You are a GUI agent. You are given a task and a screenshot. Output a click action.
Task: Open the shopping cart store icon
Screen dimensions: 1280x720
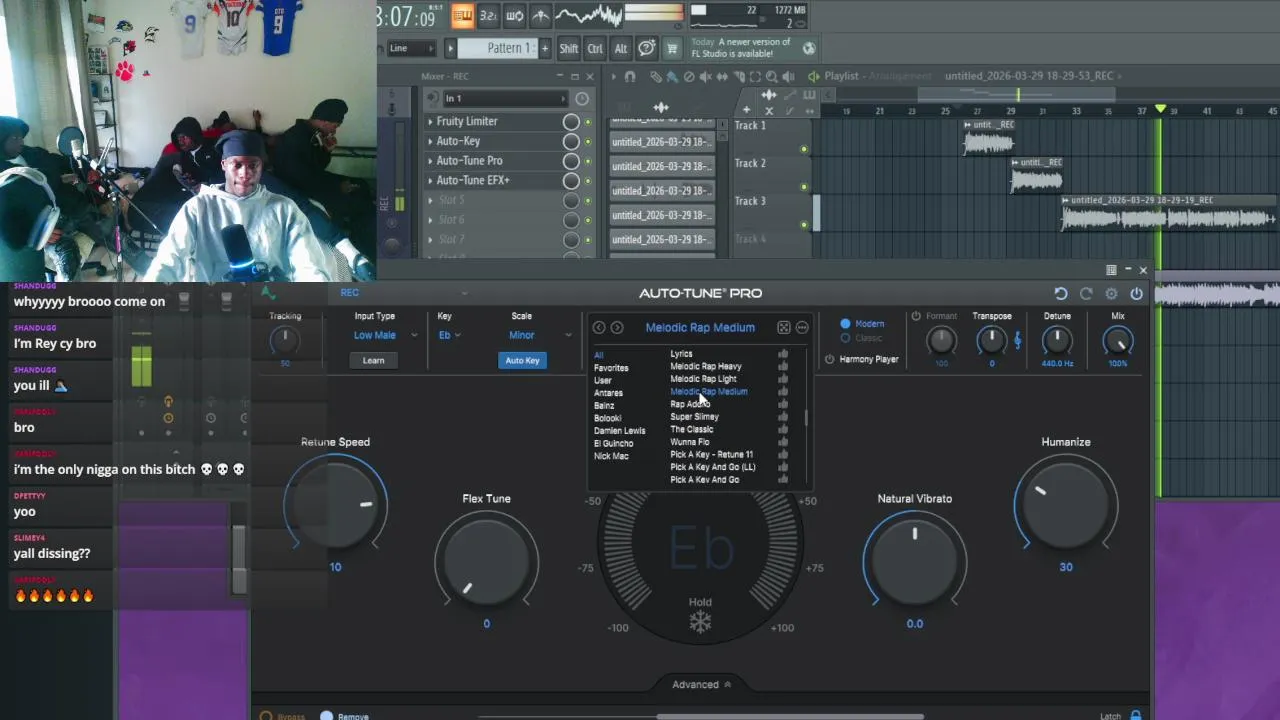click(672, 48)
